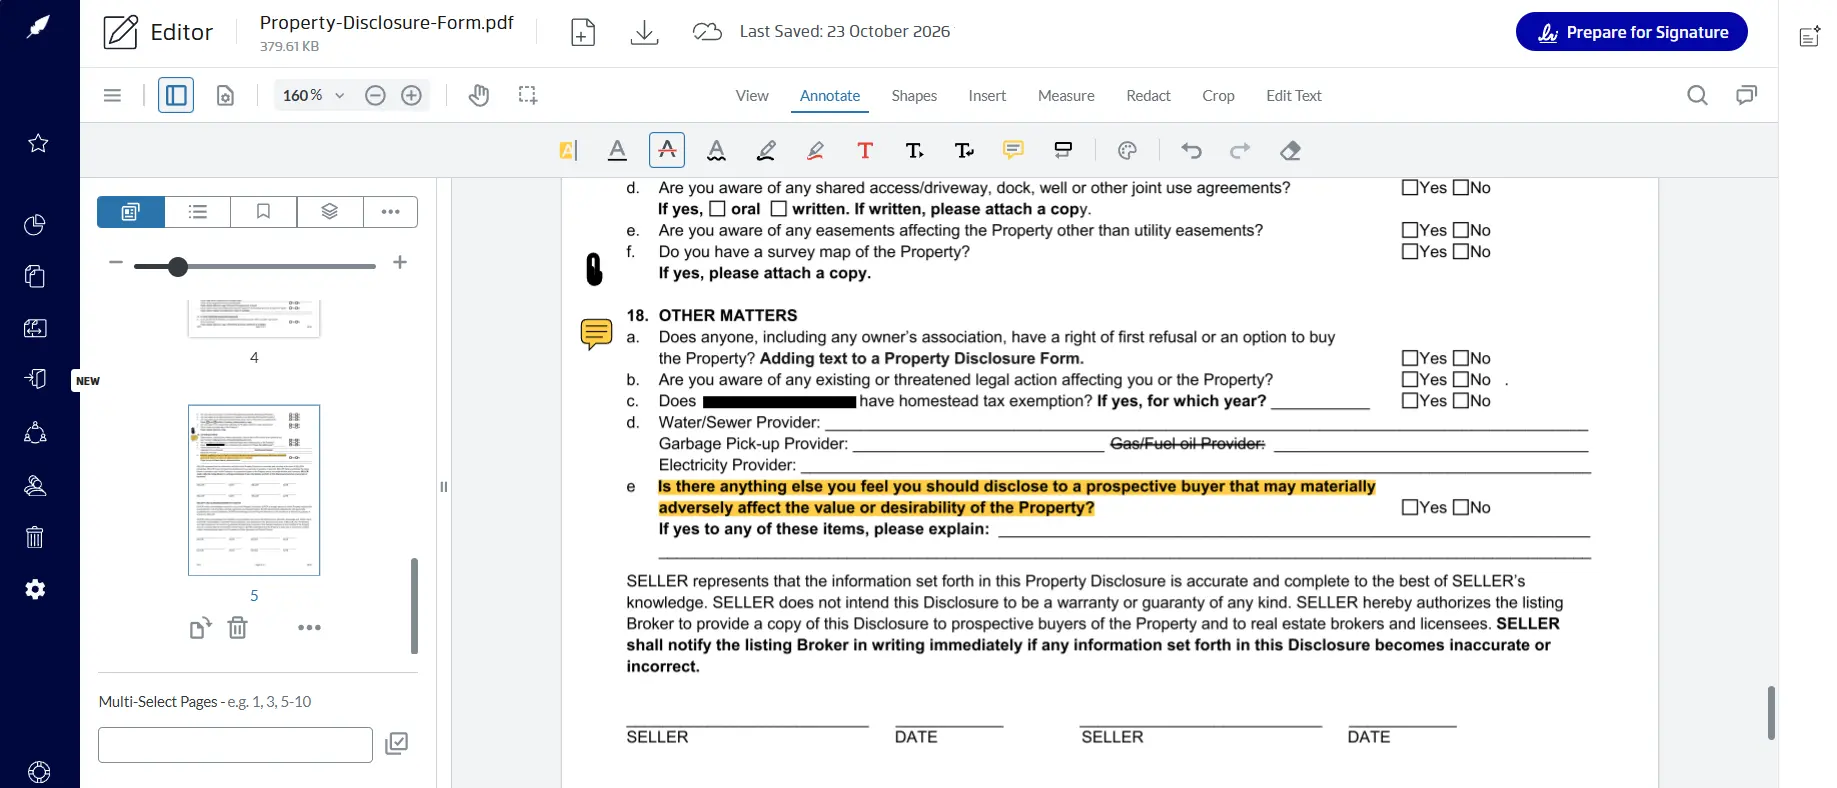This screenshot has width=1837, height=788.
Task: Check No for material disclosure question
Action: coord(1461,507)
